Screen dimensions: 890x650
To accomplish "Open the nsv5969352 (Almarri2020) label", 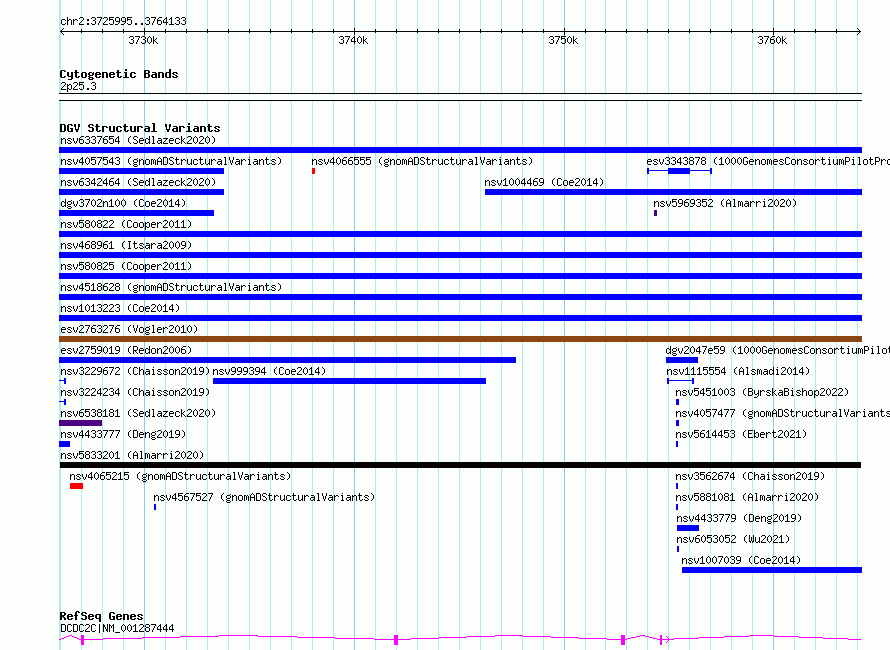I will (725, 203).
